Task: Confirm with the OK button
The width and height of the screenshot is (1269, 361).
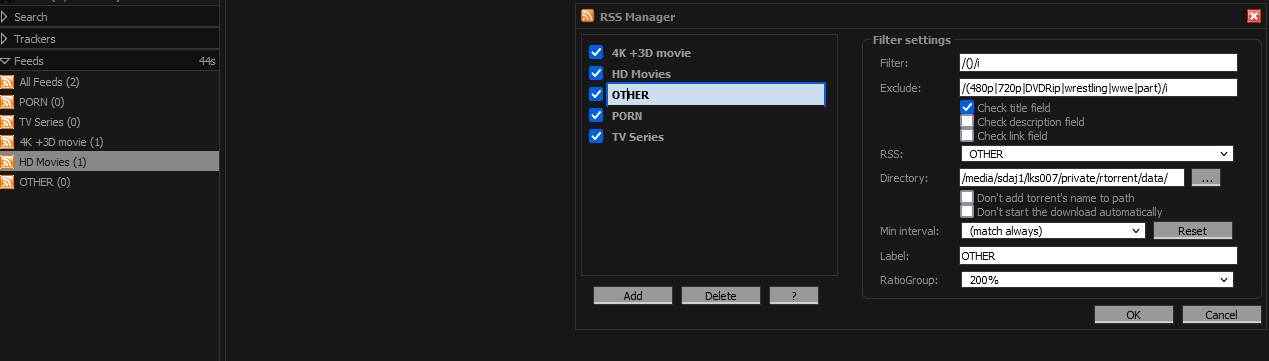Action: pos(1133,315)
